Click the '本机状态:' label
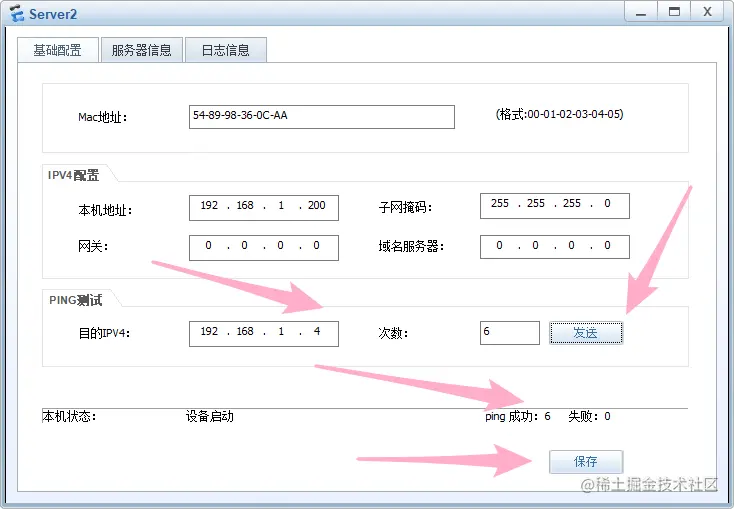Viewport: 734px width, 509px height. point(69,416)
